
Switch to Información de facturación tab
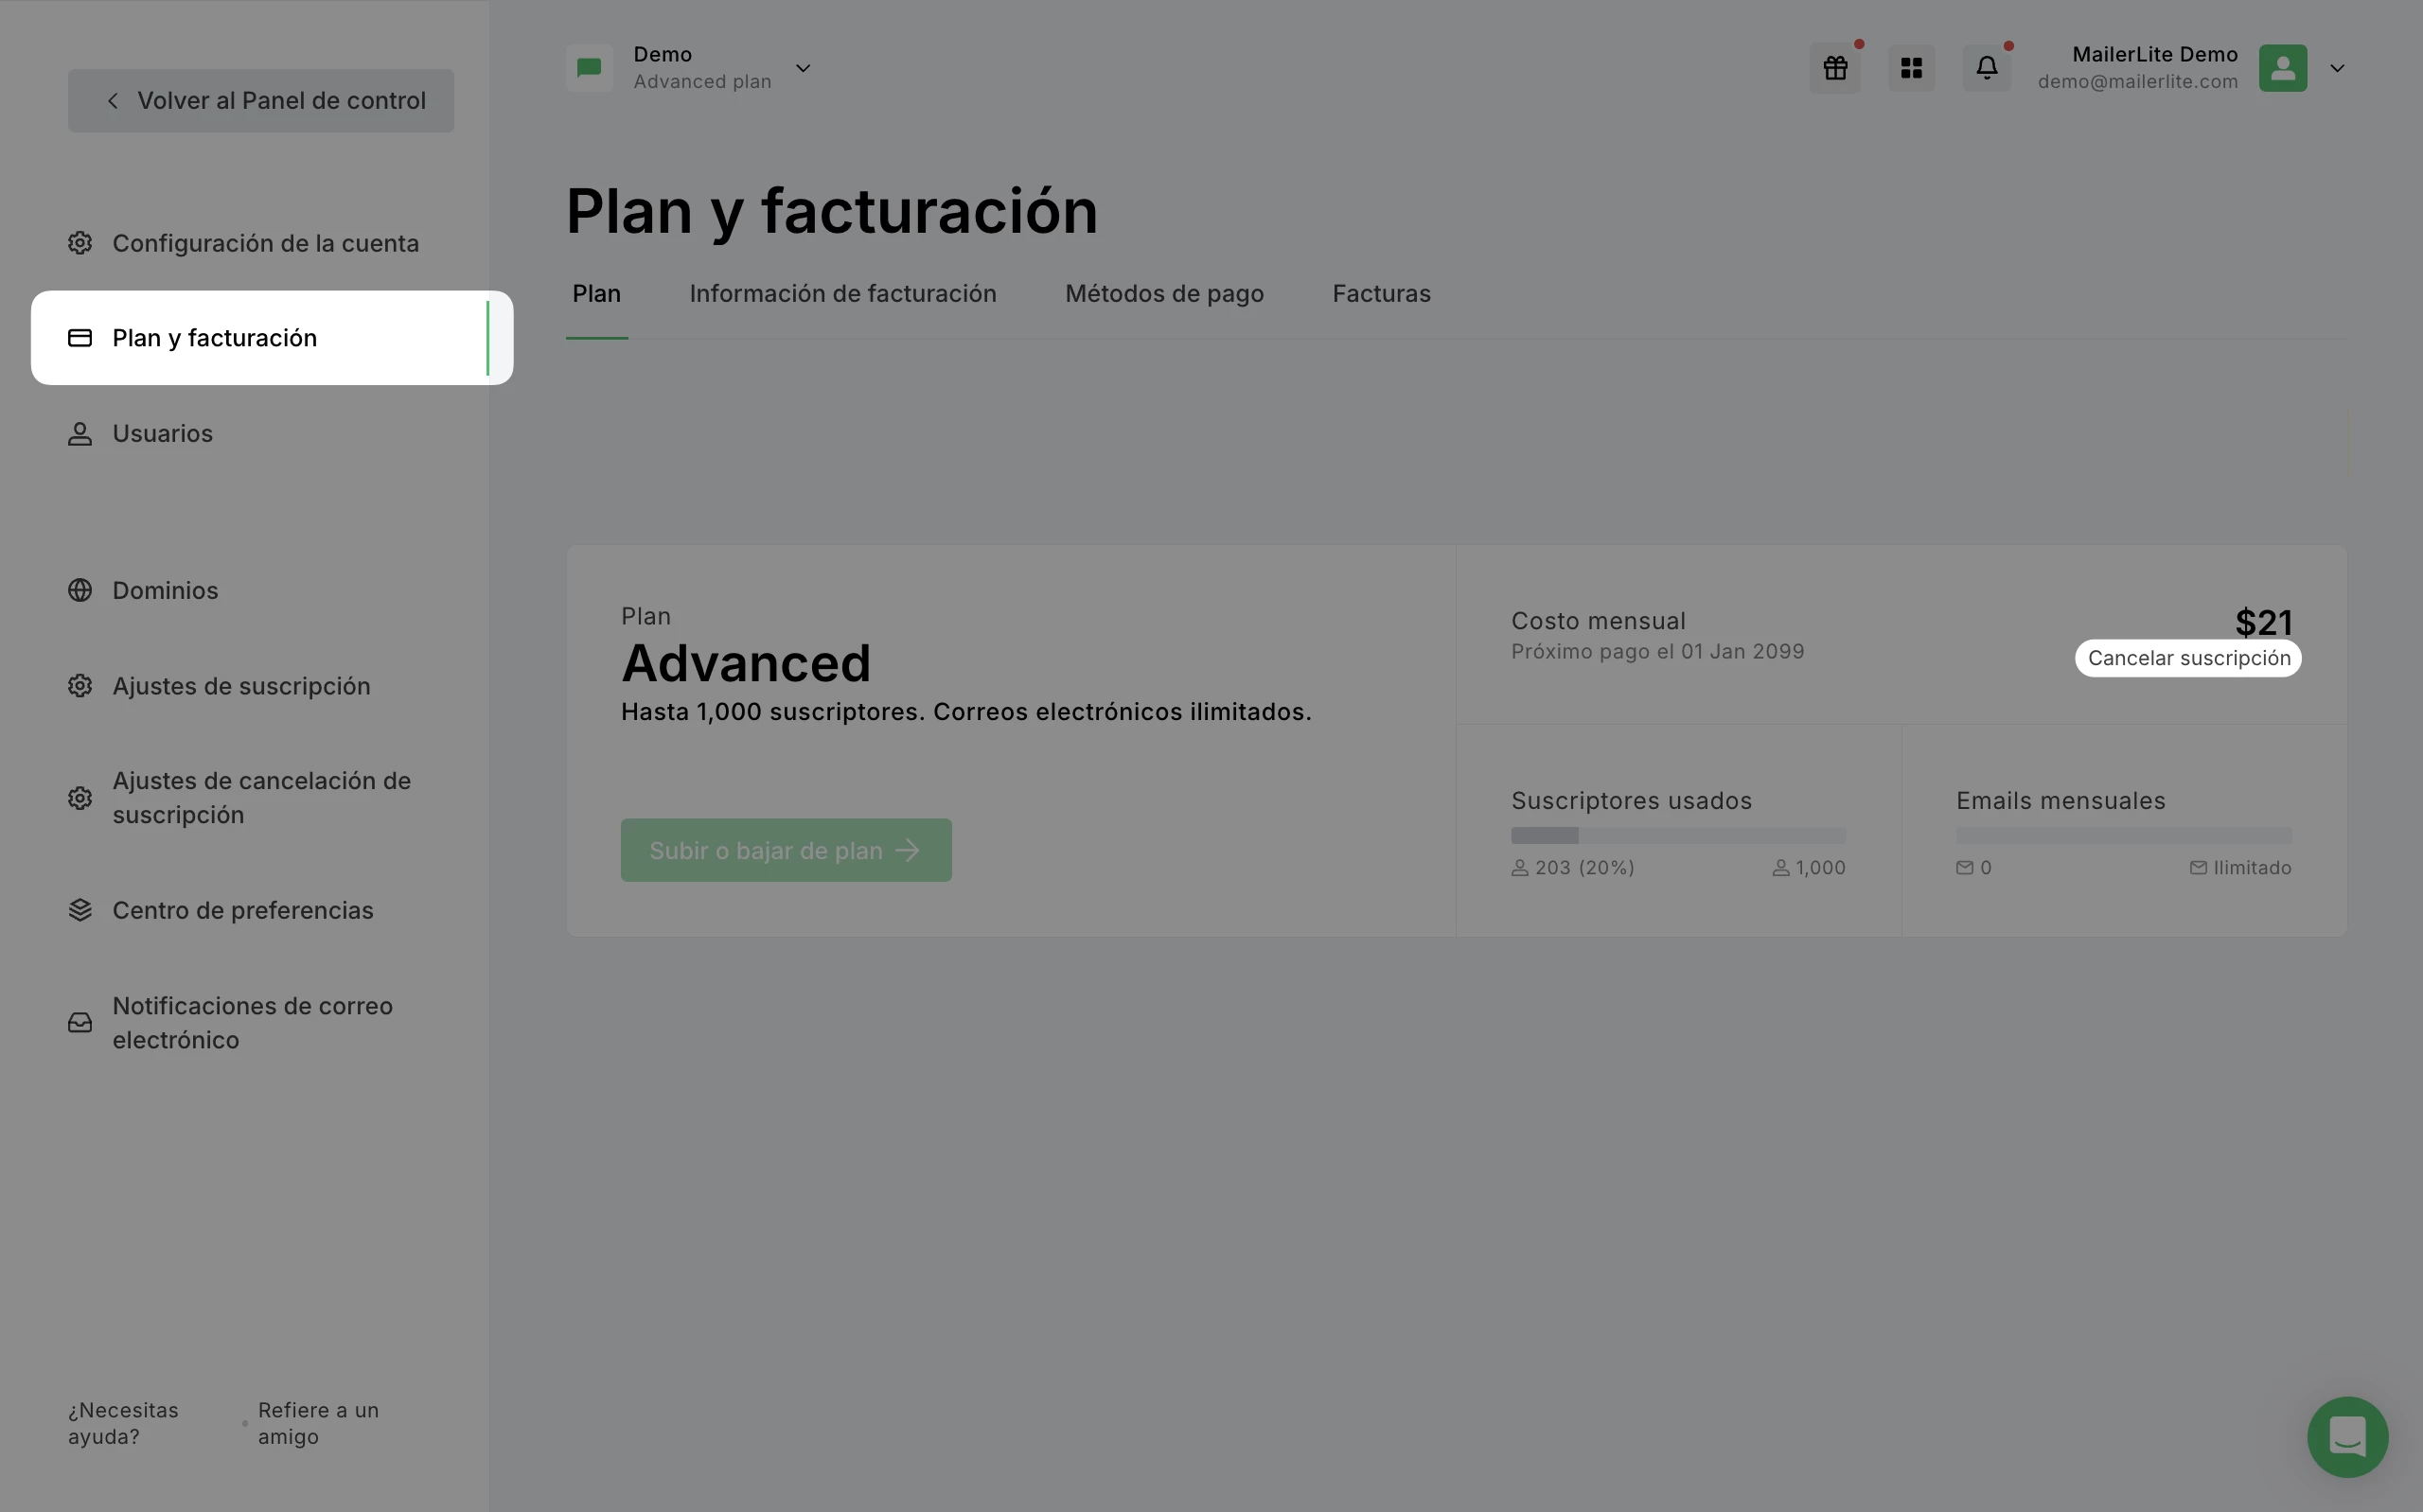click(842, 294)
